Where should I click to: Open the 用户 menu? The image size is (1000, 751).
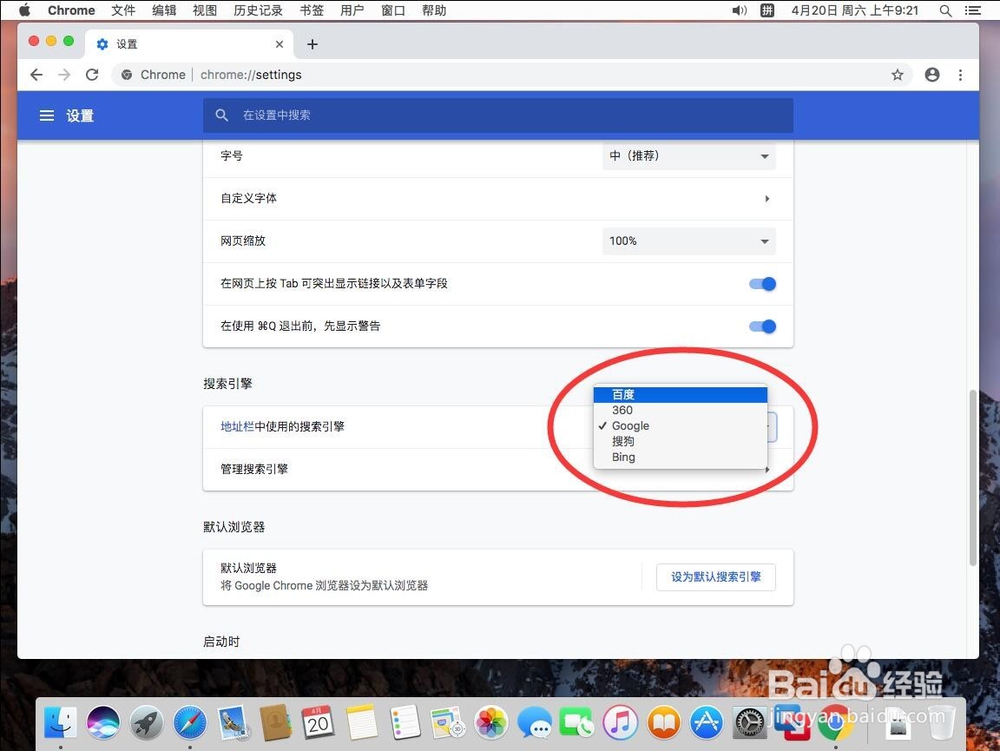(352, 10)
